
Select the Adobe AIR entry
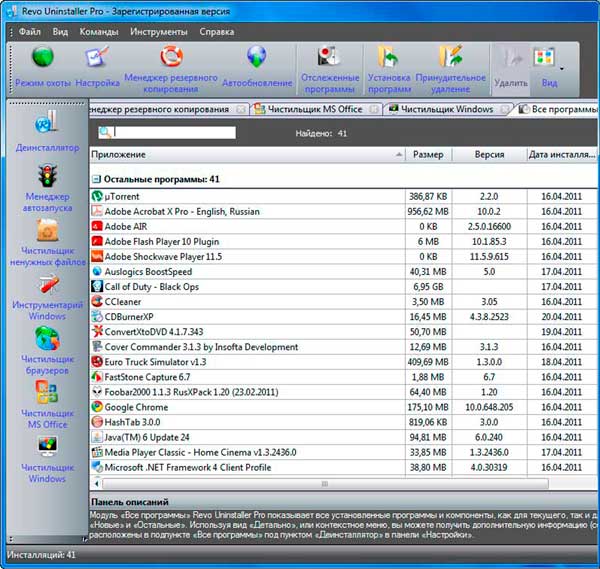click(x=344, y=227)
